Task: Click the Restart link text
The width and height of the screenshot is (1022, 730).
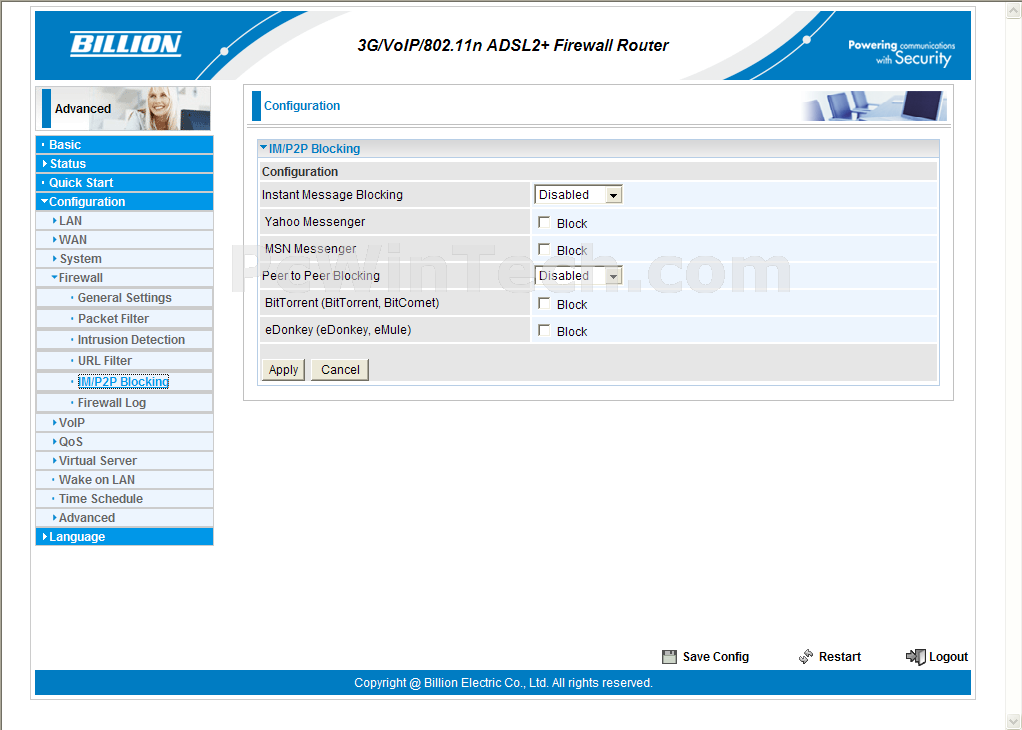Action: pyautogui.click(x=840, y=657)
